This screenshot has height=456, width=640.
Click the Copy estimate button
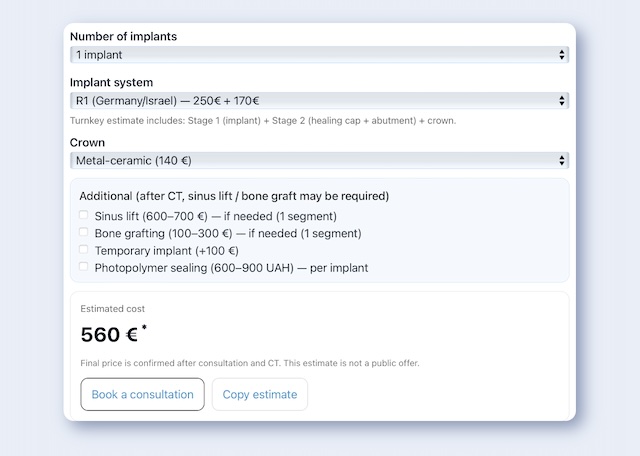(260, 394)
